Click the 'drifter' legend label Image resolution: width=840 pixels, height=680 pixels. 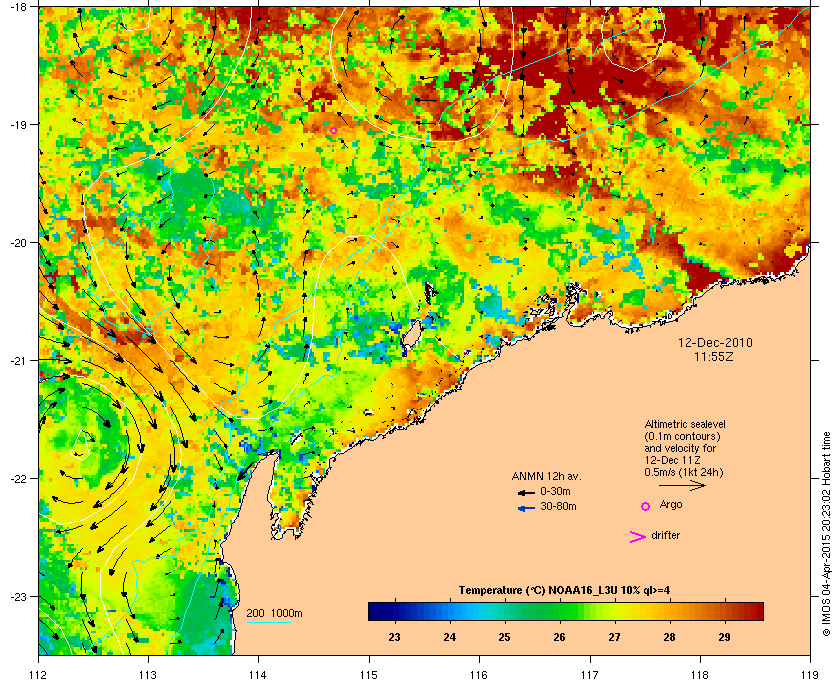[x=665, y=535]
